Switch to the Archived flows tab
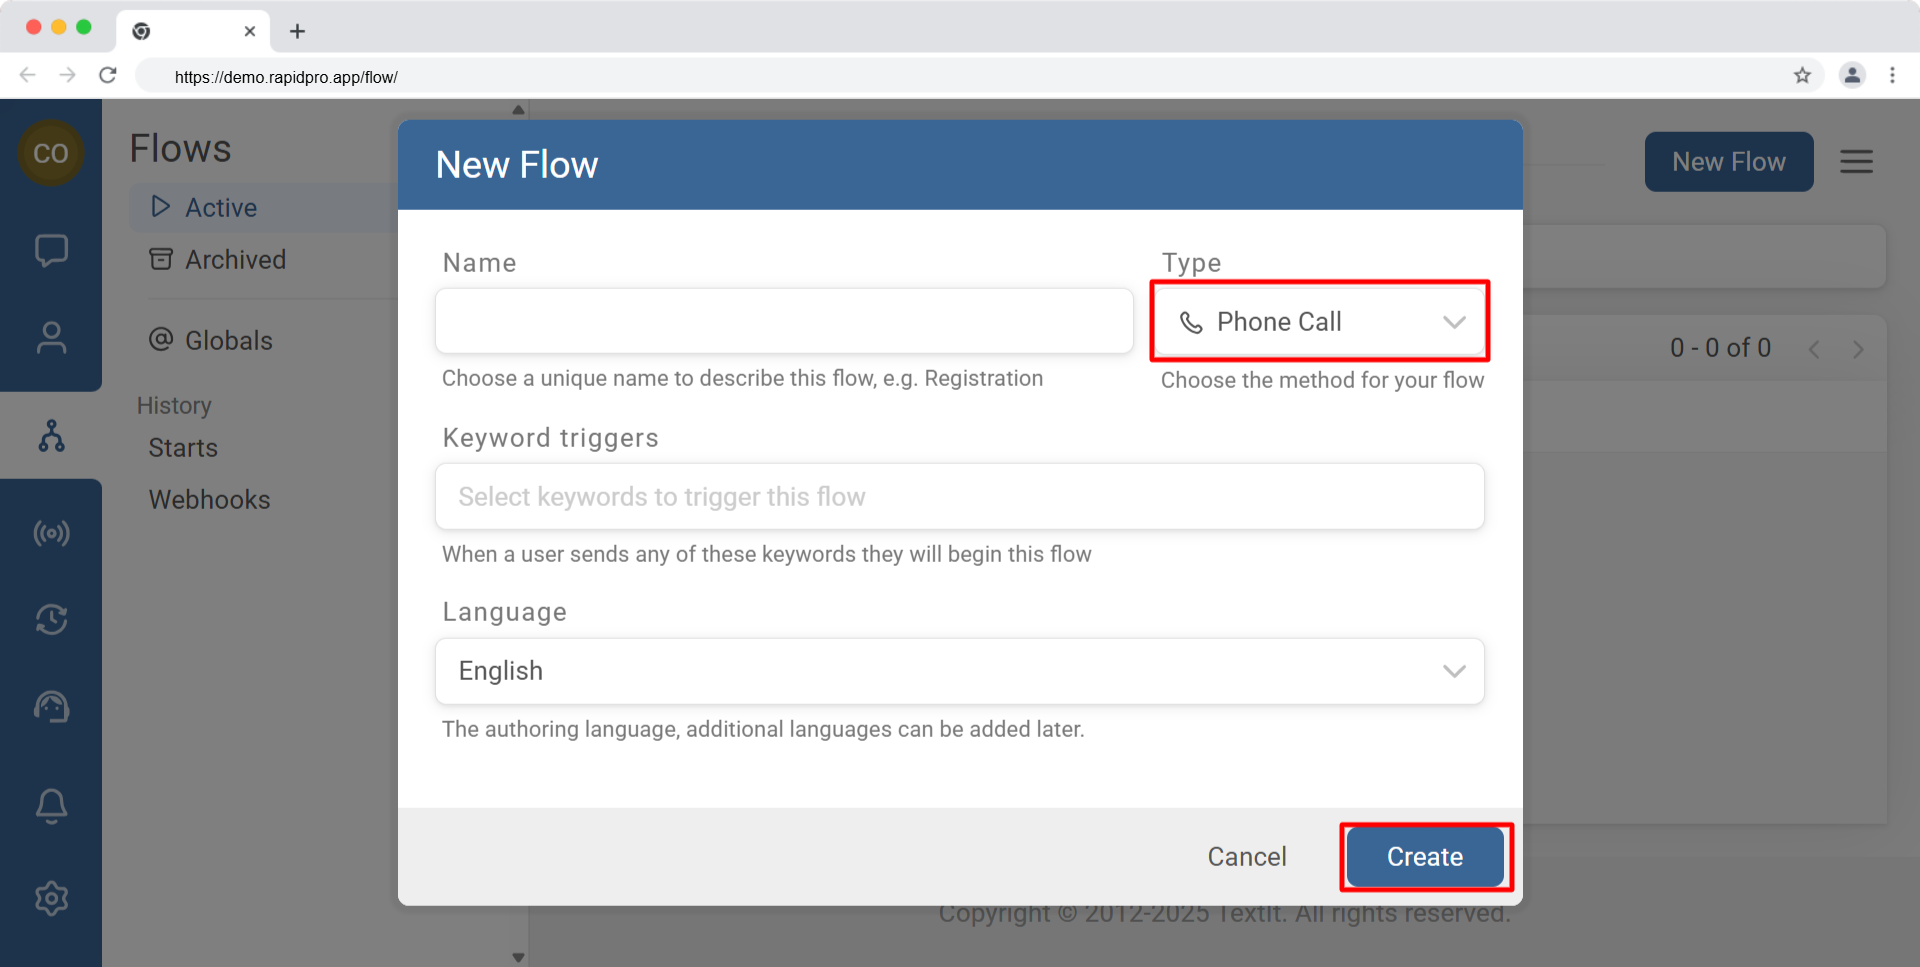1920x967 pixels. click(234, 259)
